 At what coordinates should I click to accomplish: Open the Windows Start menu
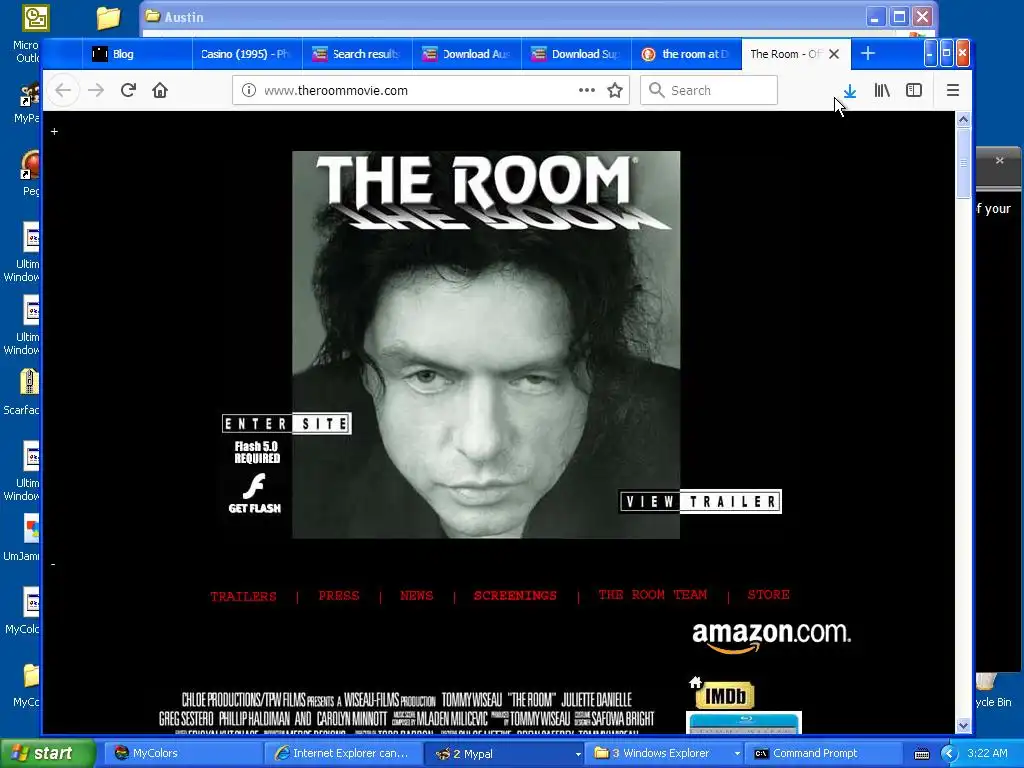47,753
